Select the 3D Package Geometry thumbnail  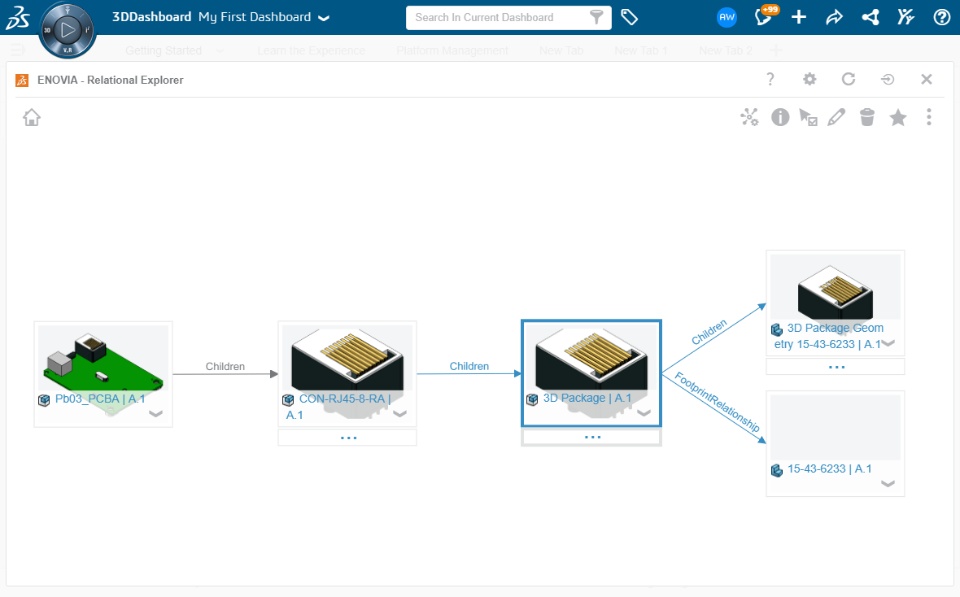[x=835, y=287]
